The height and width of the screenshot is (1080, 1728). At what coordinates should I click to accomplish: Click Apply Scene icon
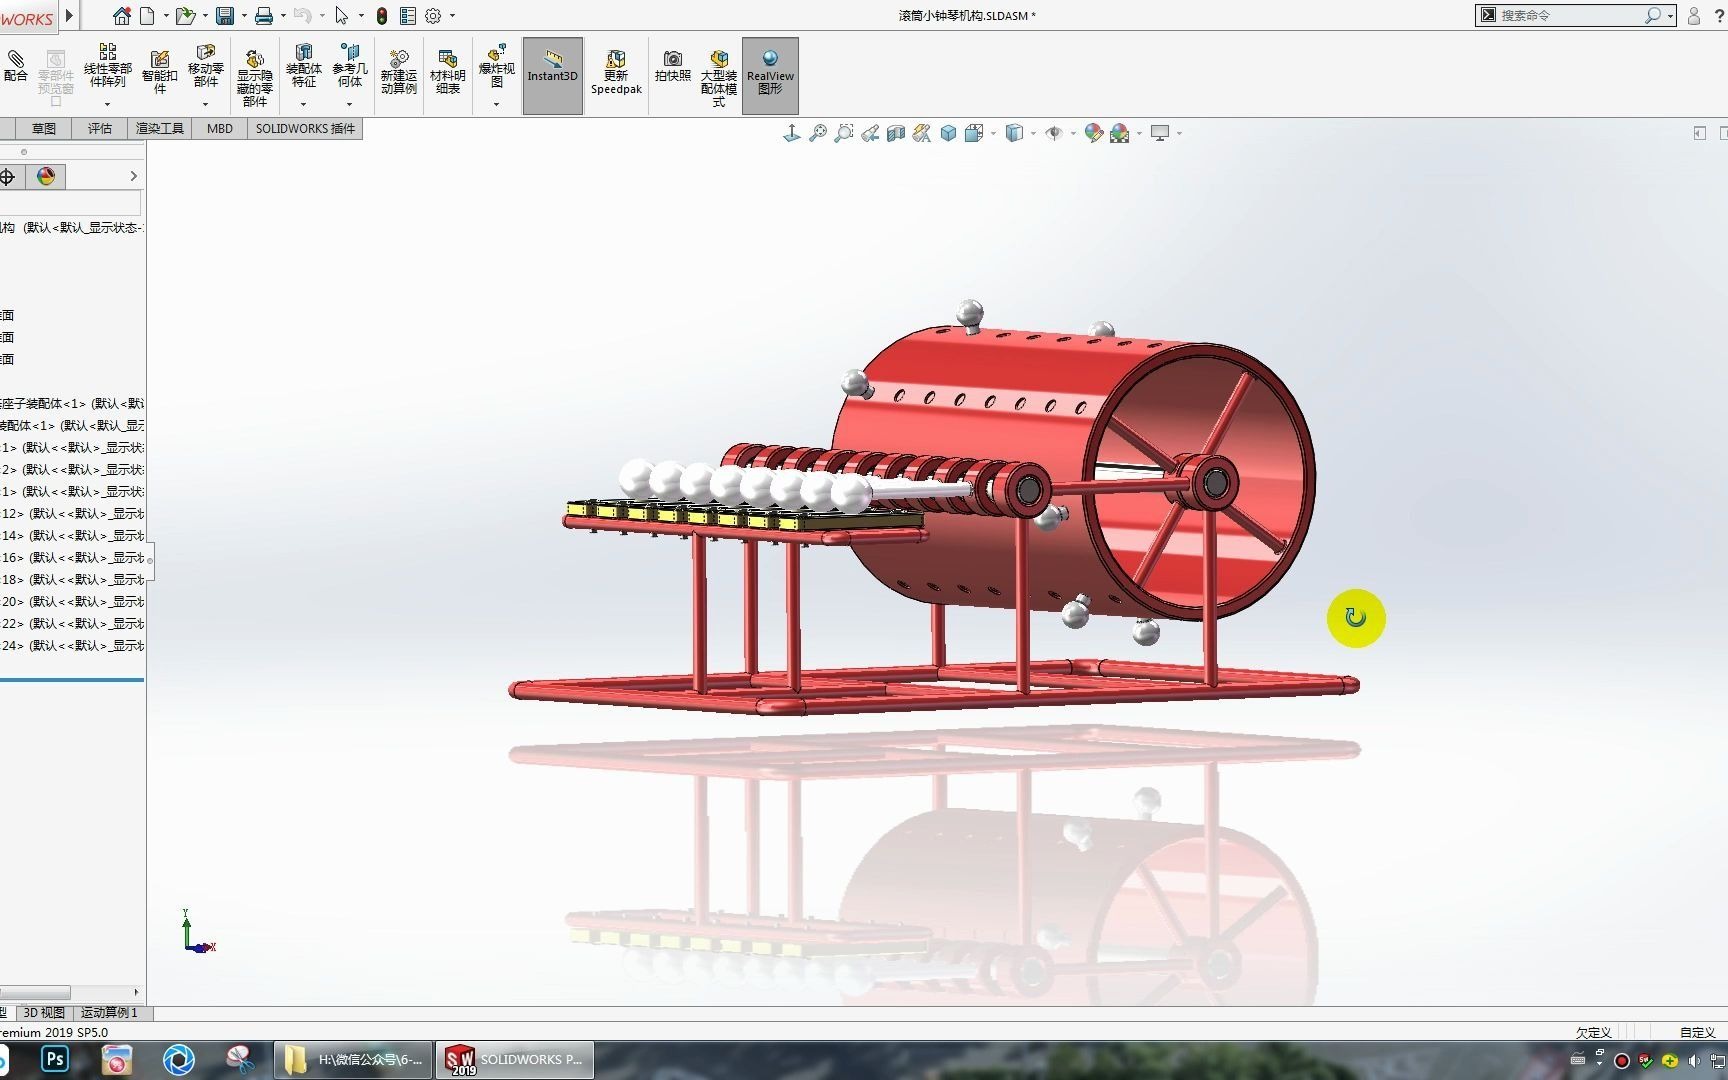(x=1120, y=133)
